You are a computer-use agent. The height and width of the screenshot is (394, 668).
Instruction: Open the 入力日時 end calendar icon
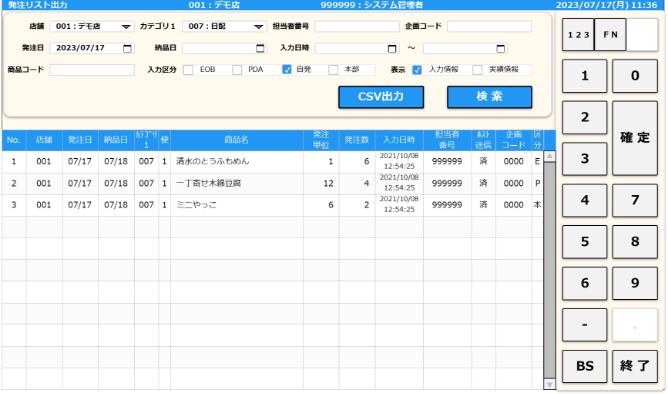point(501,49)
